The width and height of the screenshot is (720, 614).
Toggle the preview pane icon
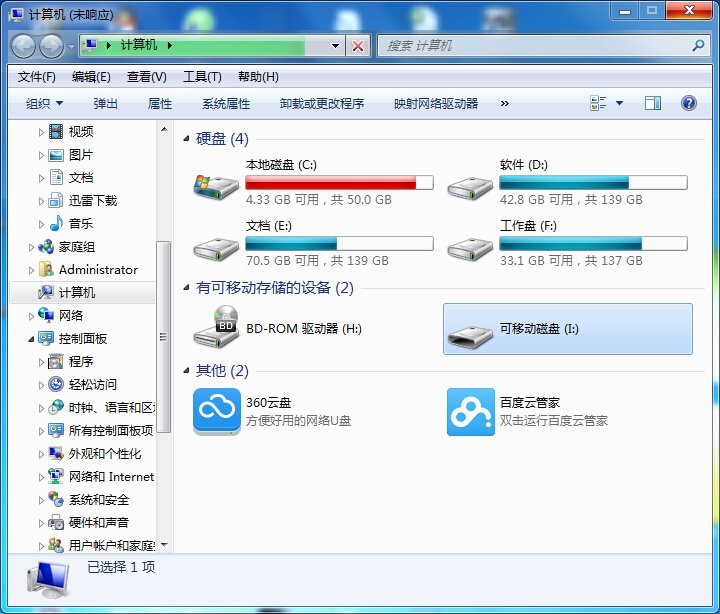(653, 103)
